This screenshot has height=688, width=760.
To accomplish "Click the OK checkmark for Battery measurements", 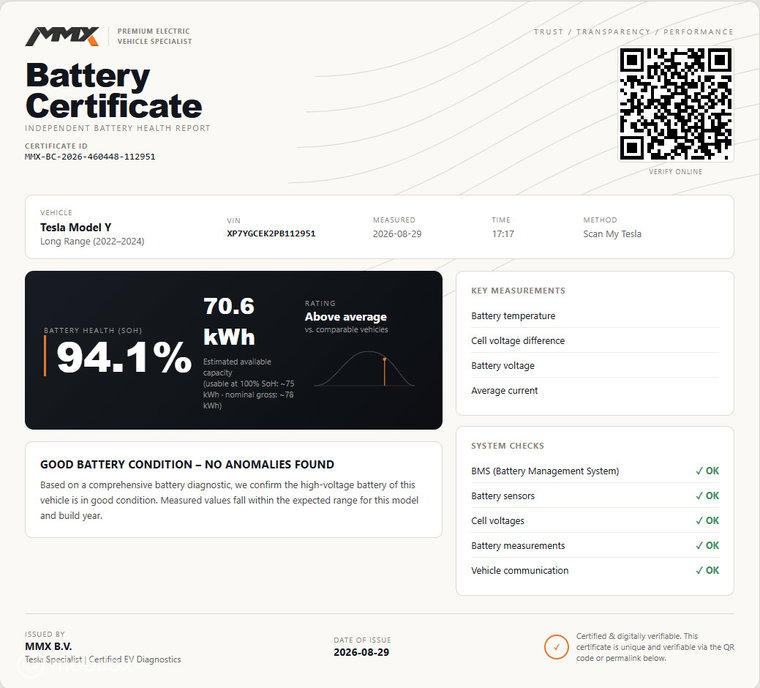I will 707,545.
